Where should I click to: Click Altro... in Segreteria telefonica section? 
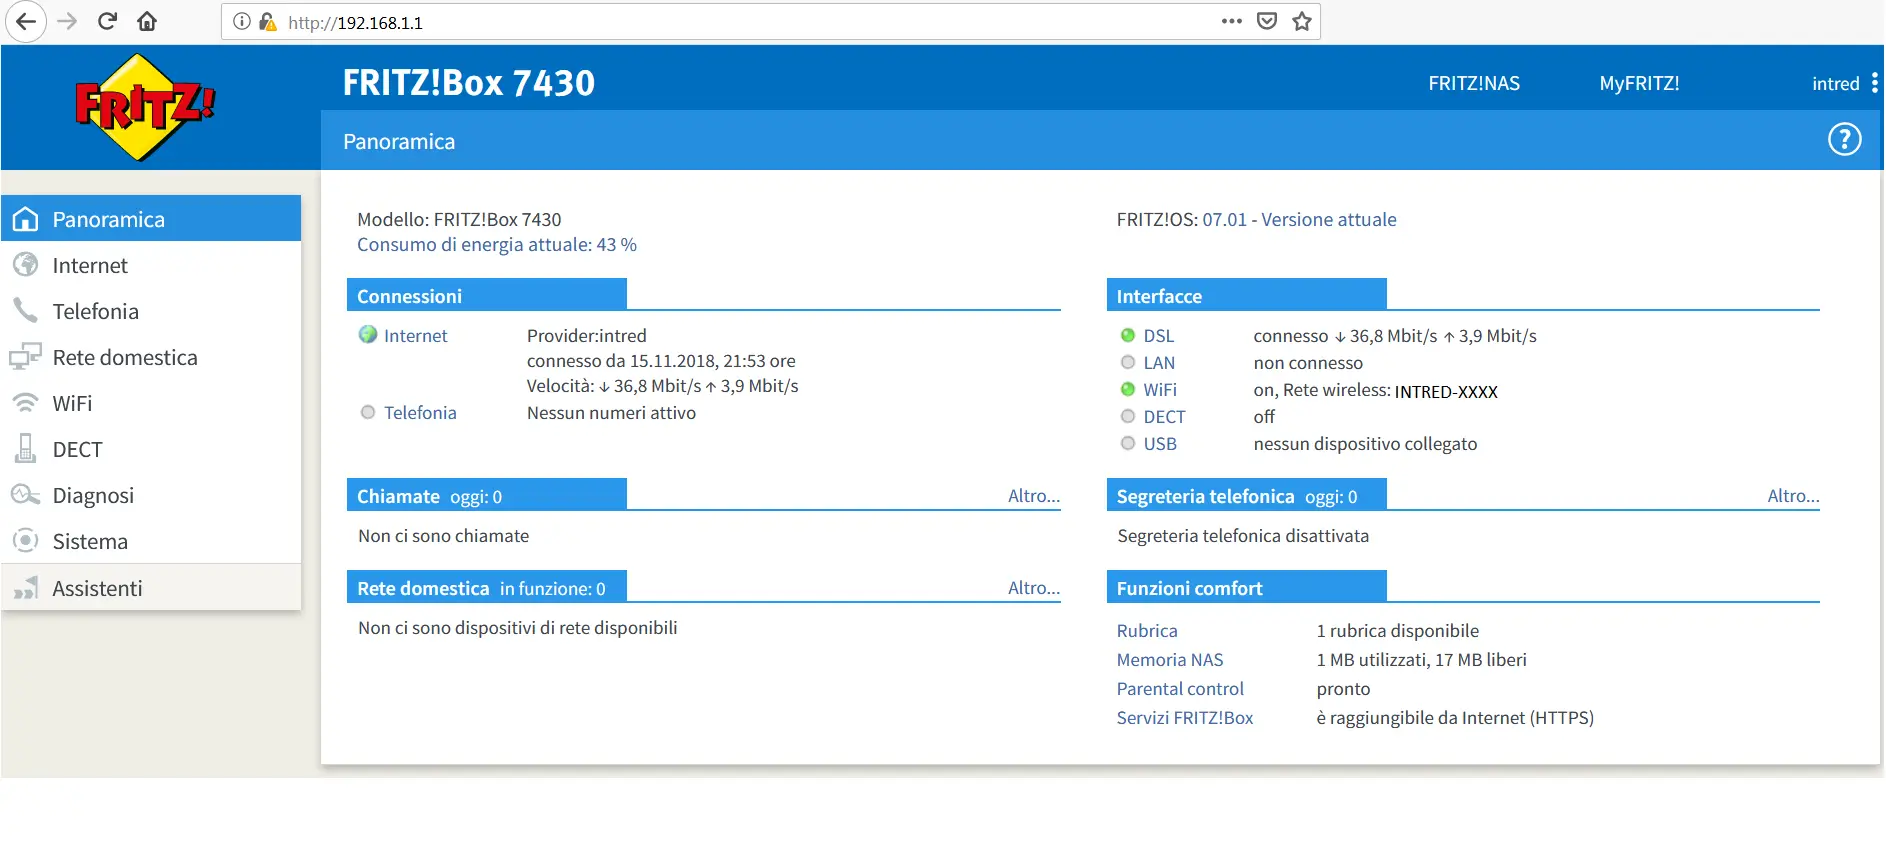(x=1793, y=496)
